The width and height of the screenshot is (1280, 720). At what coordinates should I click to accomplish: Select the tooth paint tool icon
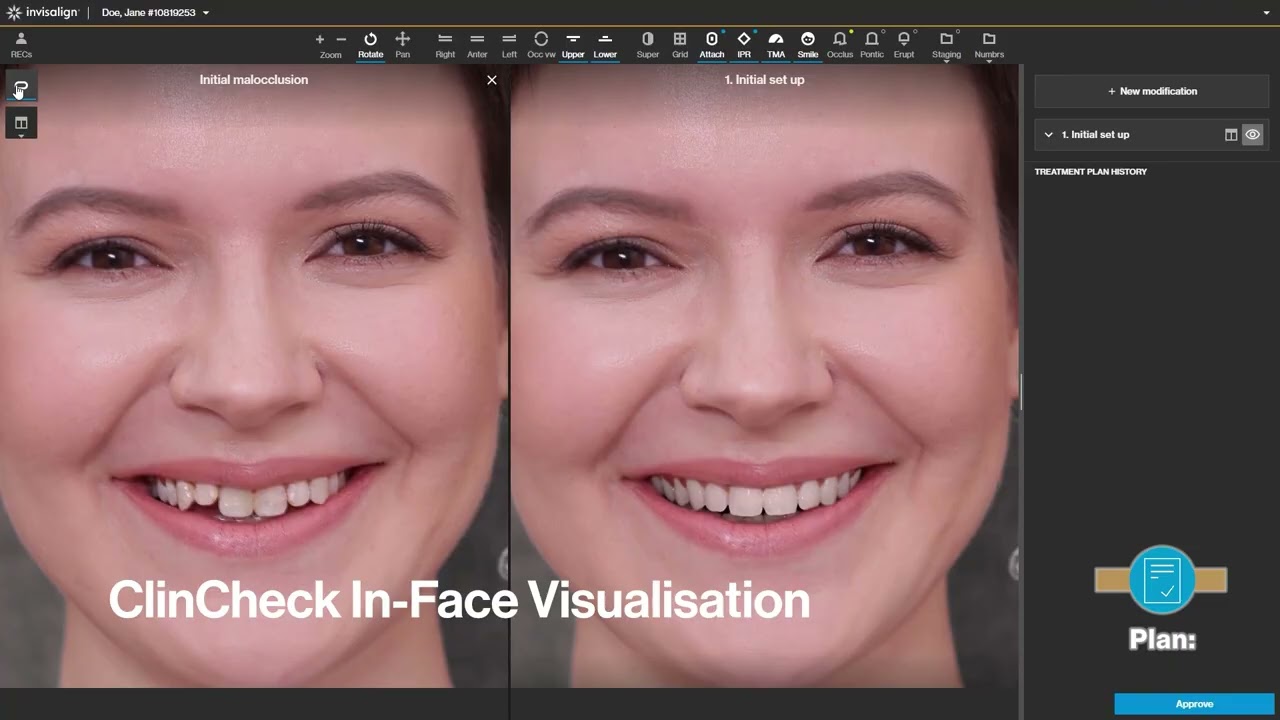click(x=21, y=88)
